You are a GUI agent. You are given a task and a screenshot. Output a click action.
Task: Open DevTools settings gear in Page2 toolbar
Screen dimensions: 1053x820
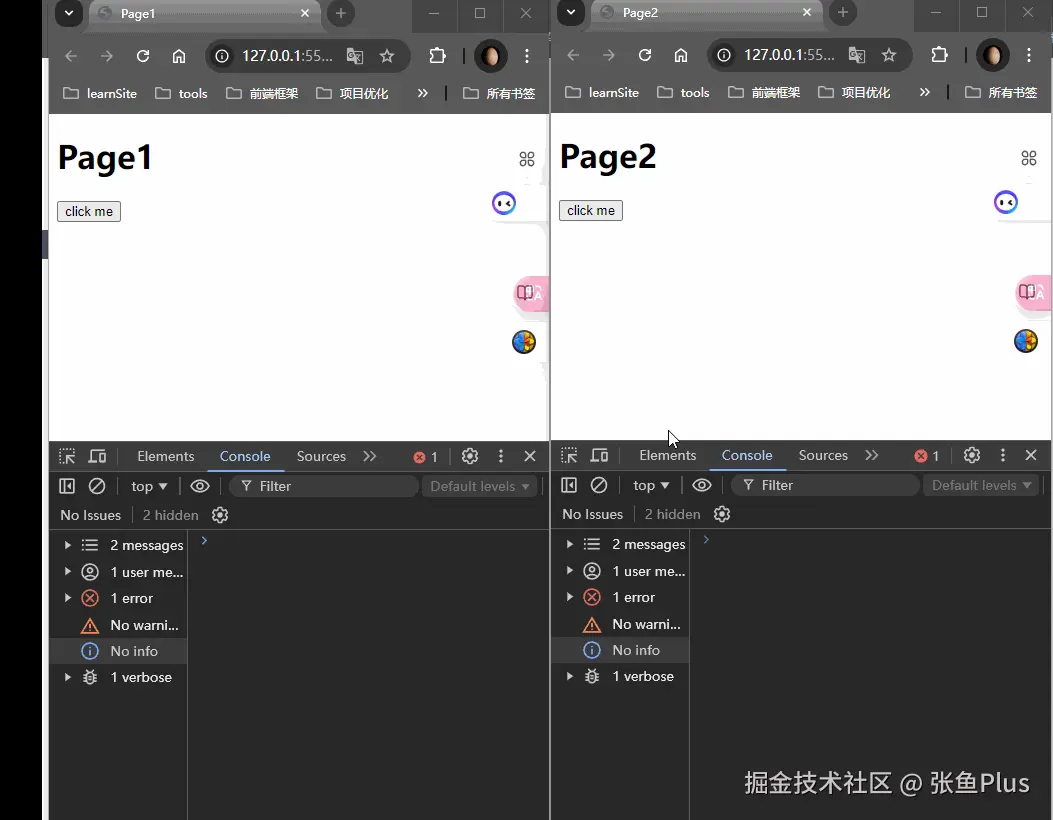(972, 455)
